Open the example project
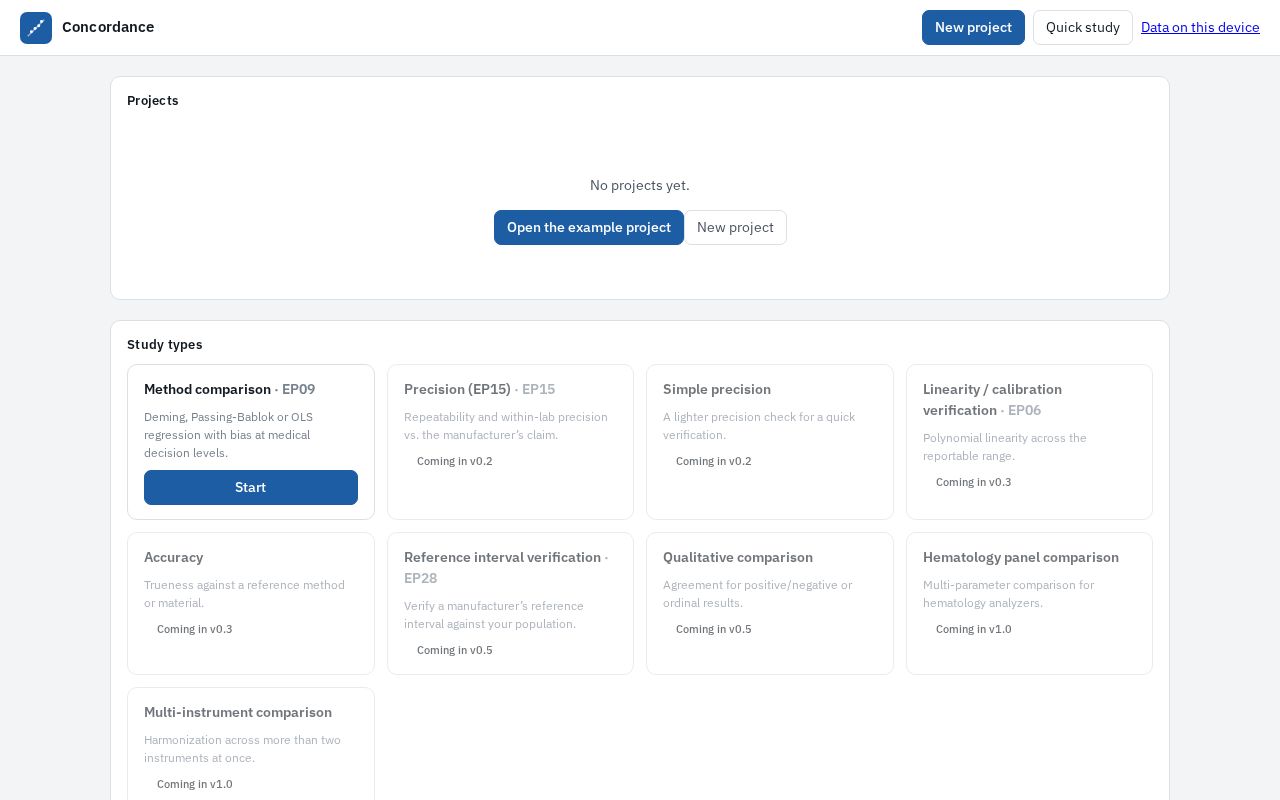Viewport: 1280px width, 800px height. [x=589, y=227]
